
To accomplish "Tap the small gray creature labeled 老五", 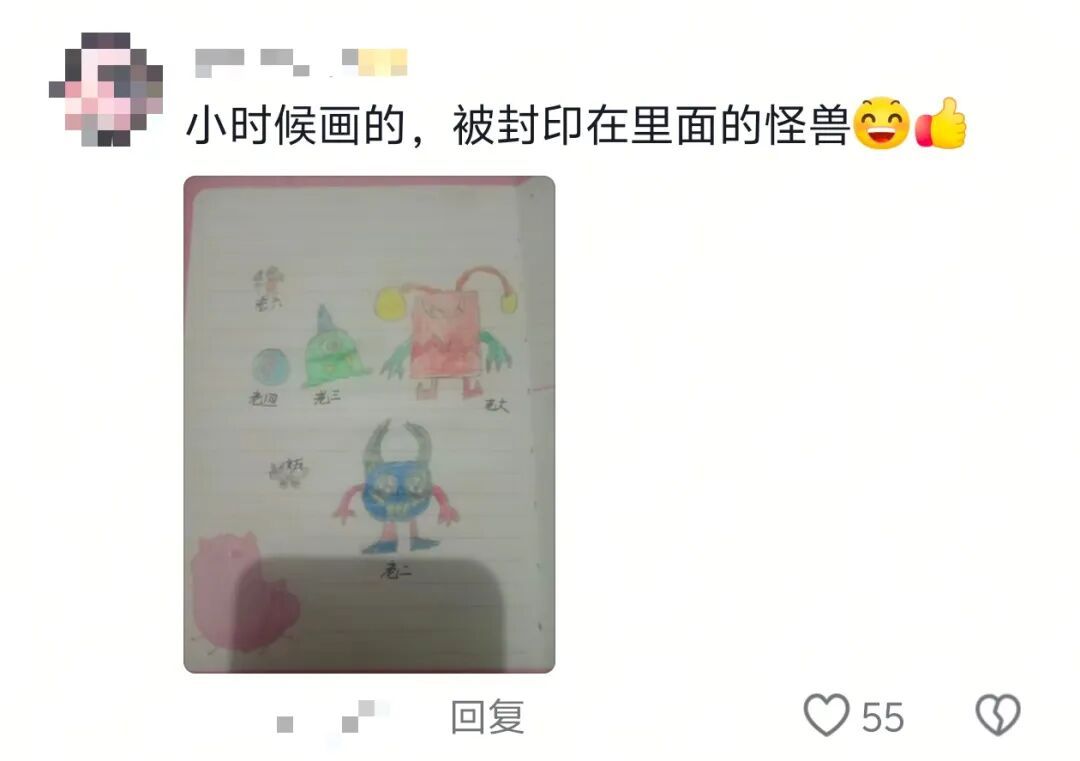I will [x=288, y=472].
